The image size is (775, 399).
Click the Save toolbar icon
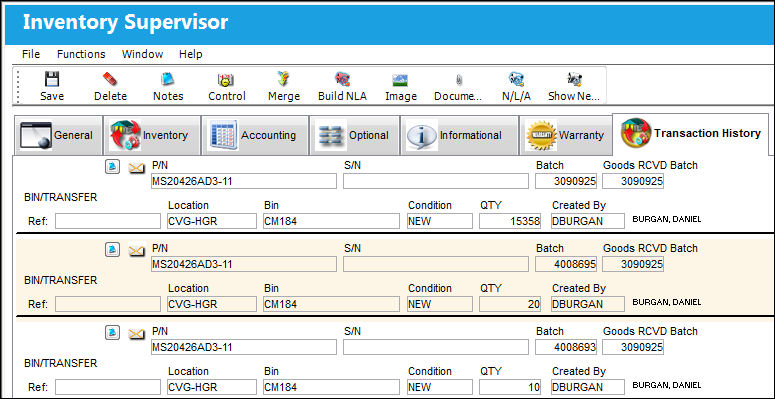click(x=52, y=80)
